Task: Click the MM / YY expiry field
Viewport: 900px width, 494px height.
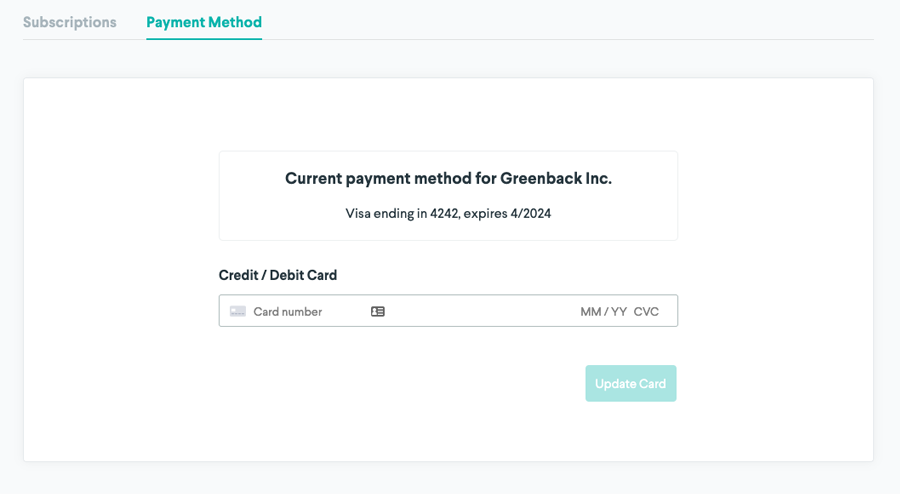Action: 603,312
